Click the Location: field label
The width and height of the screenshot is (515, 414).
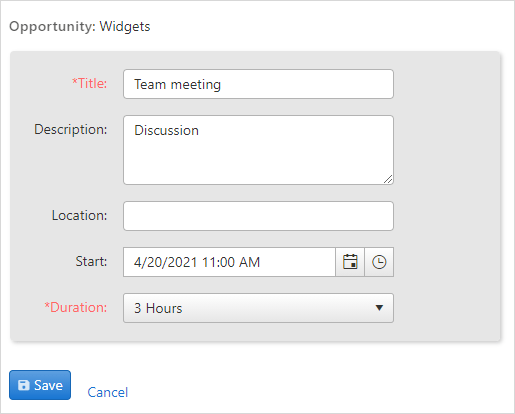coord(79,215)
